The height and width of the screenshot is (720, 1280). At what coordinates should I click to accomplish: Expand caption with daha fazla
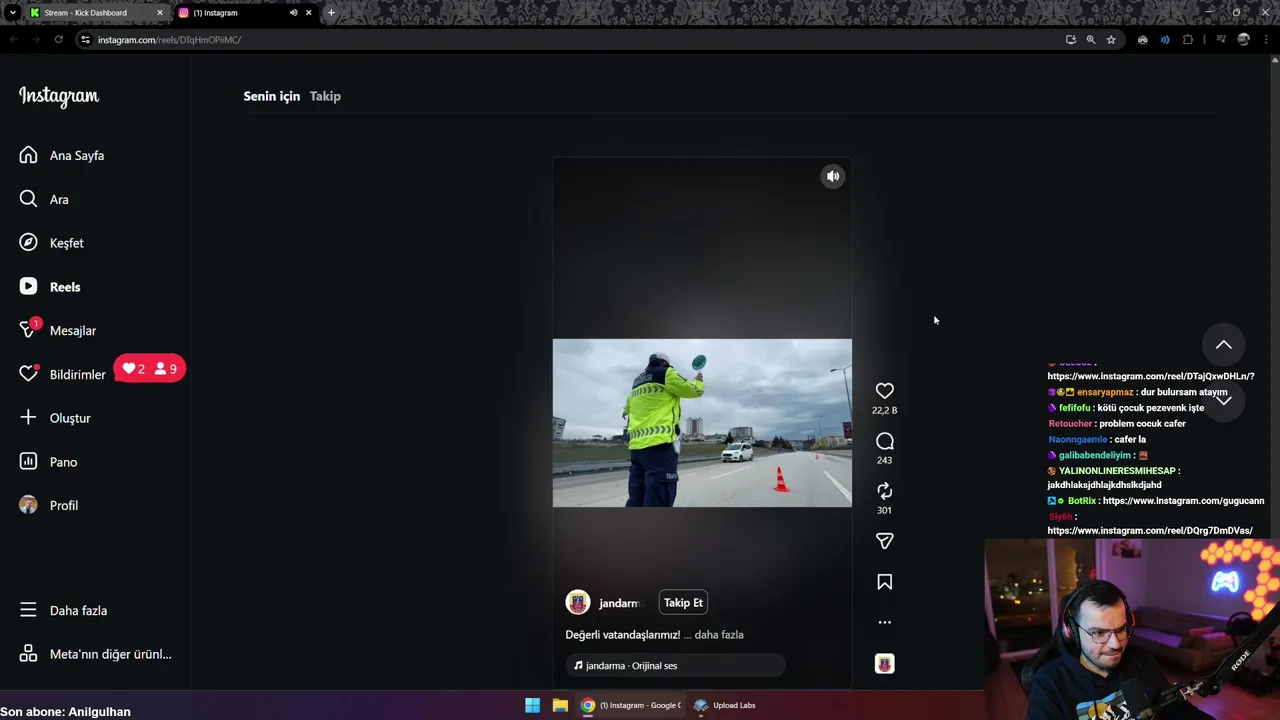click(x=719, y=635)
